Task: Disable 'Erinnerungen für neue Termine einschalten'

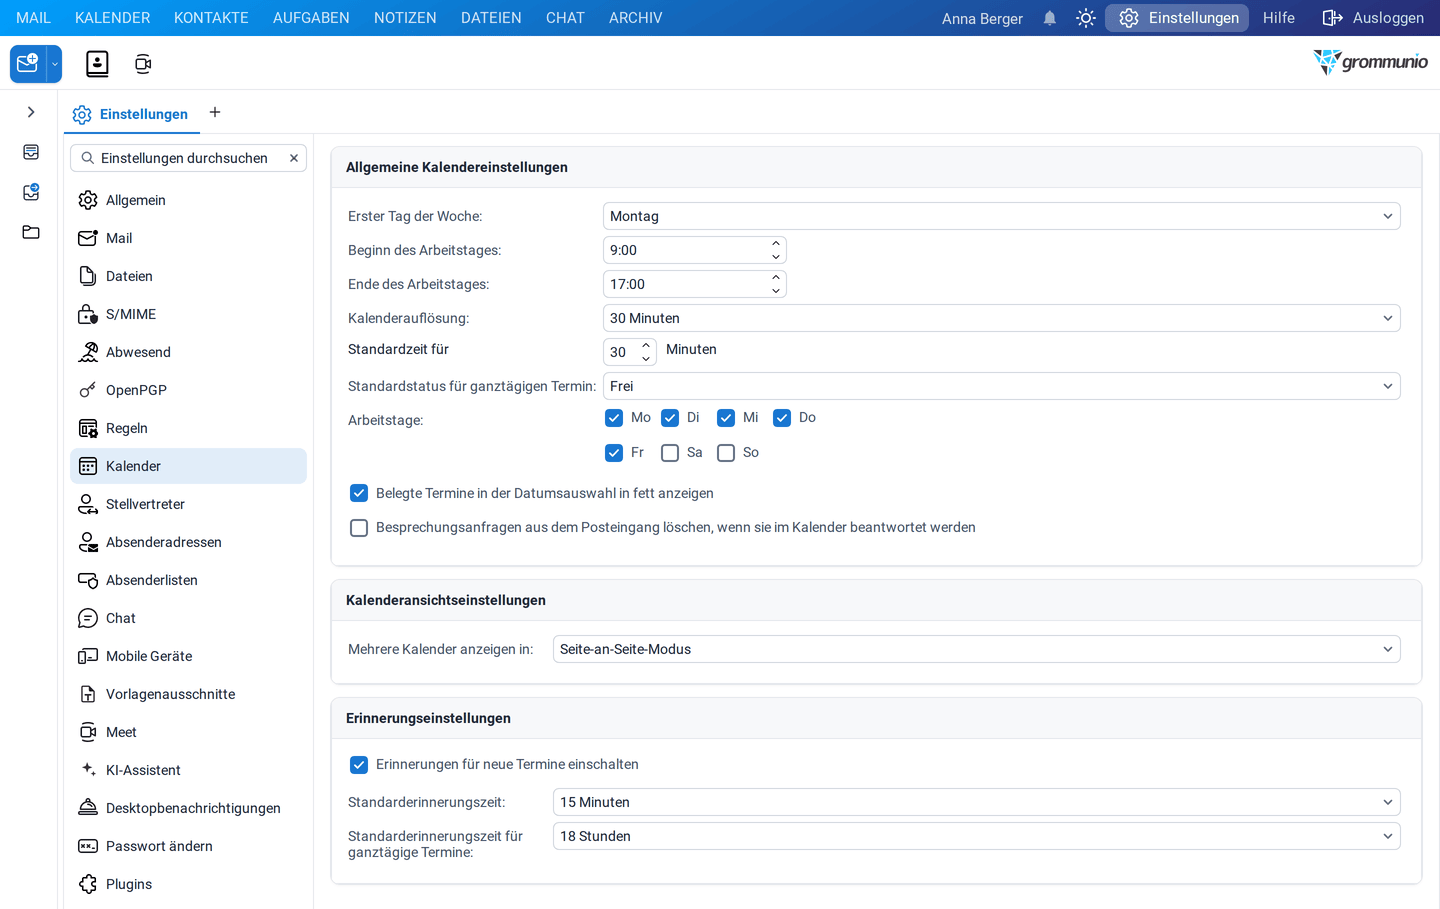Action: 359,765
